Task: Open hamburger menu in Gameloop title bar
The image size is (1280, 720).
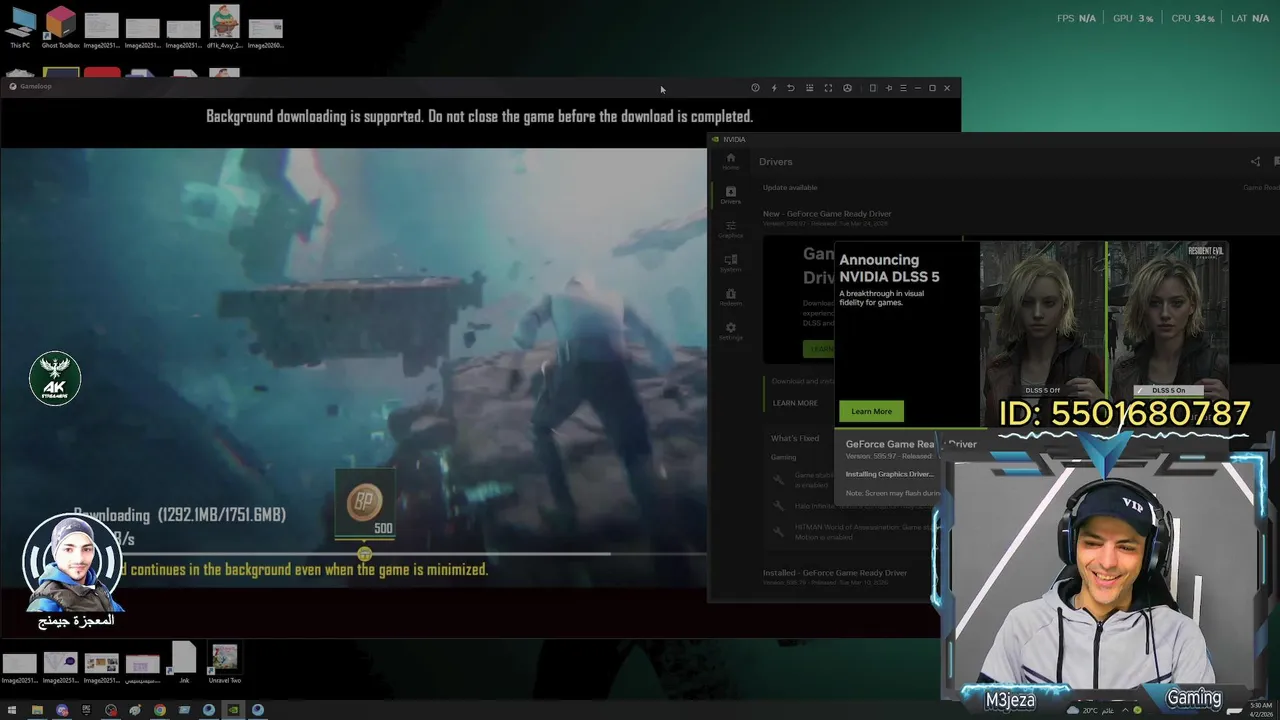Action: click(903, 88)
